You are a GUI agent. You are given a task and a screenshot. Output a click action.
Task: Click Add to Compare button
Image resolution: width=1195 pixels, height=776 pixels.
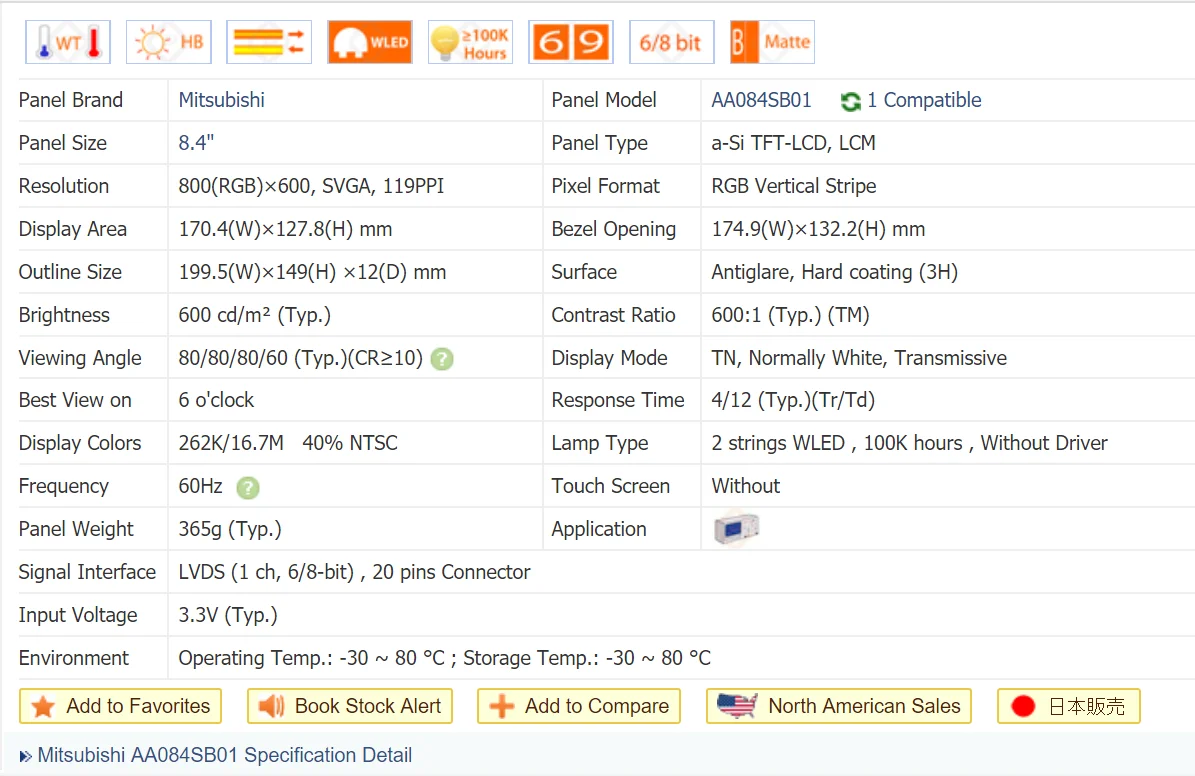click(x=578, y=706)
